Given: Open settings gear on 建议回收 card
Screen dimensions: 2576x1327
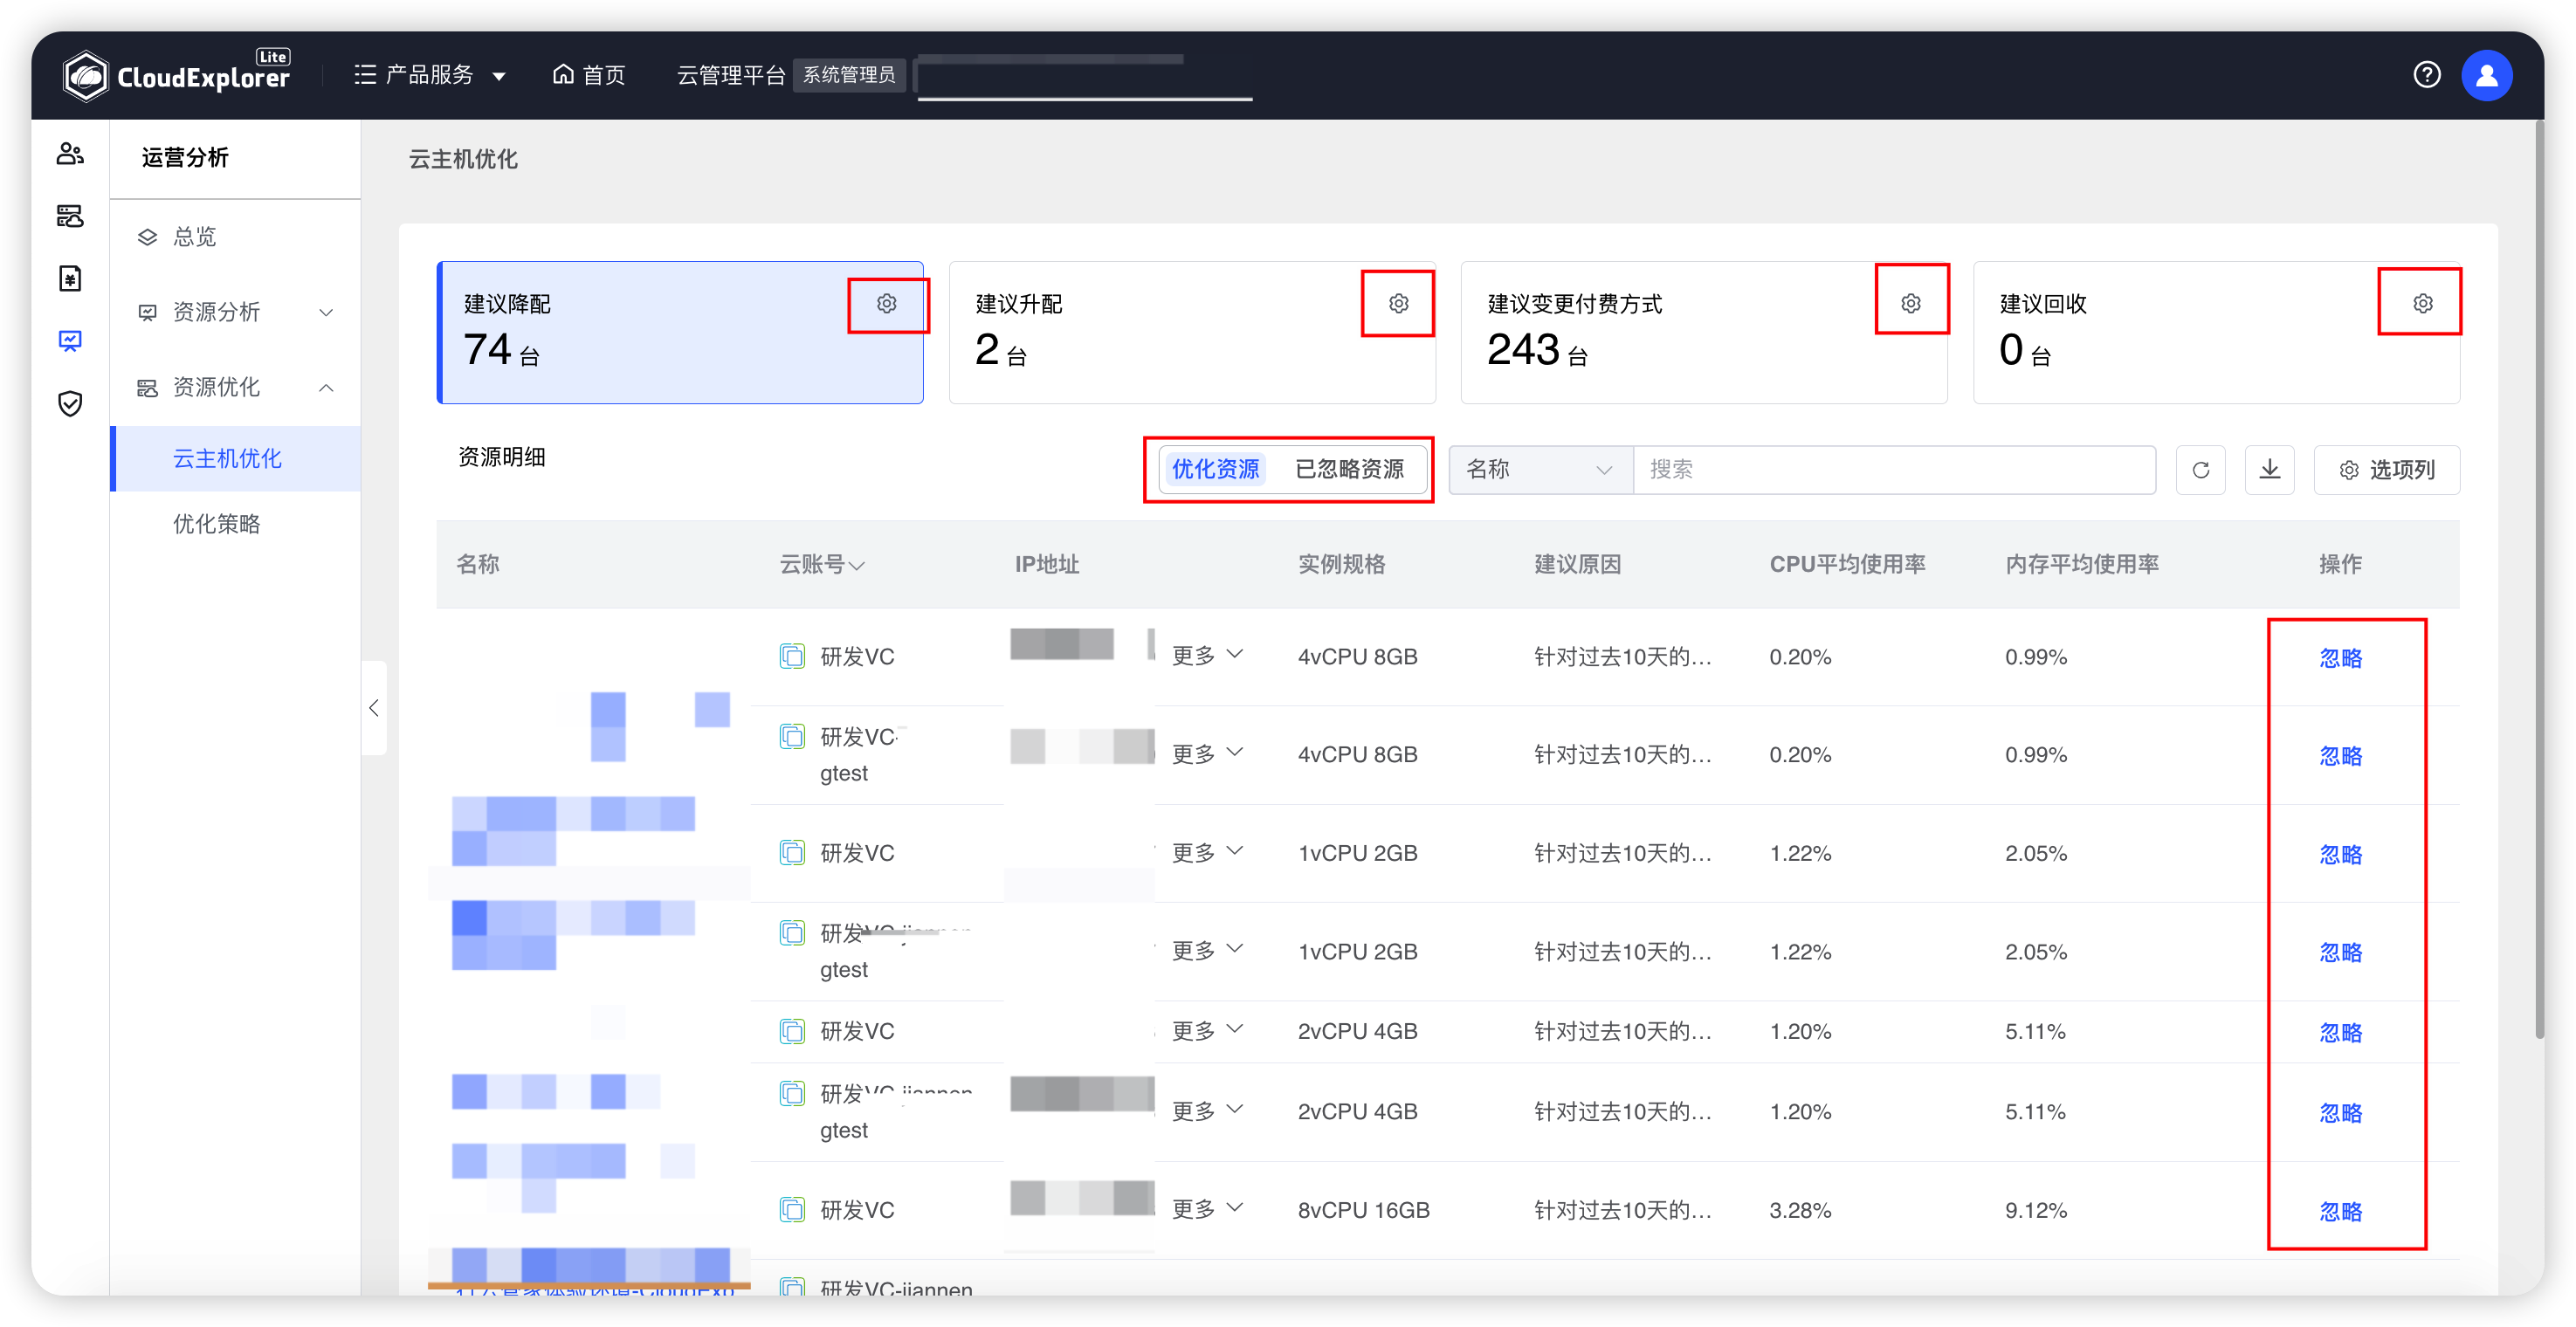Looking at the screenshot, I should 2423,303.
